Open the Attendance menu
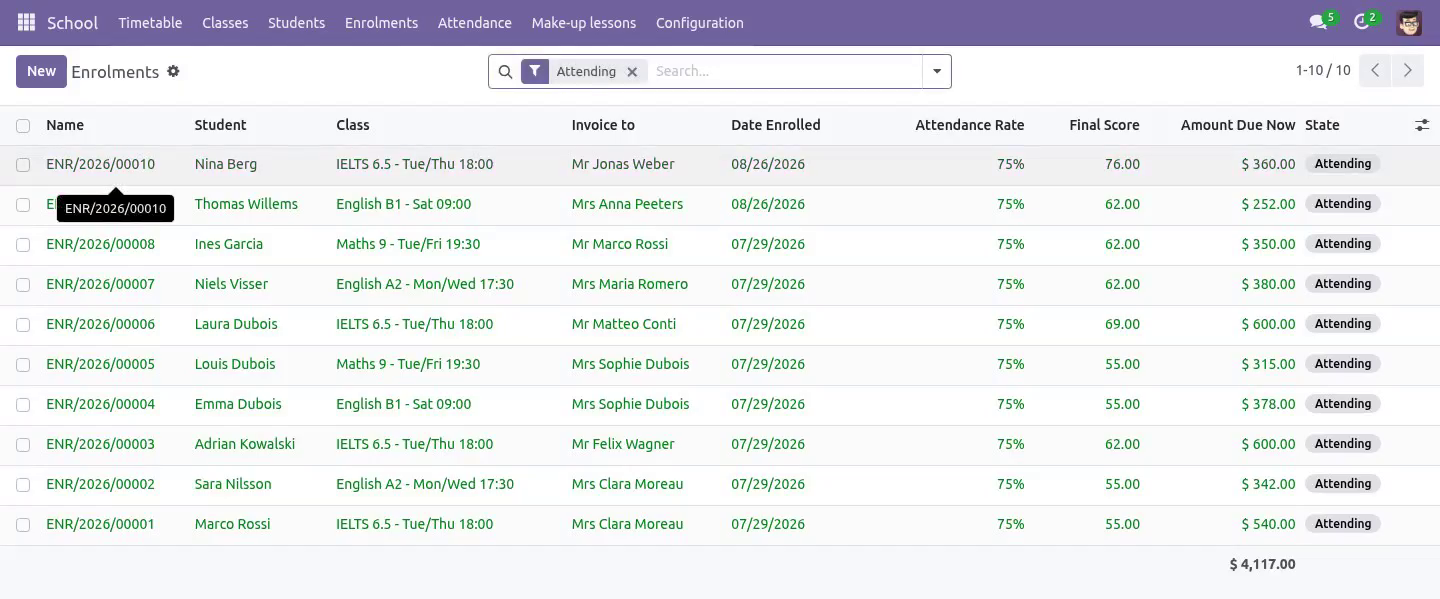The height and width of the screenshot is (599, 1440). click(x=475, y=22)
